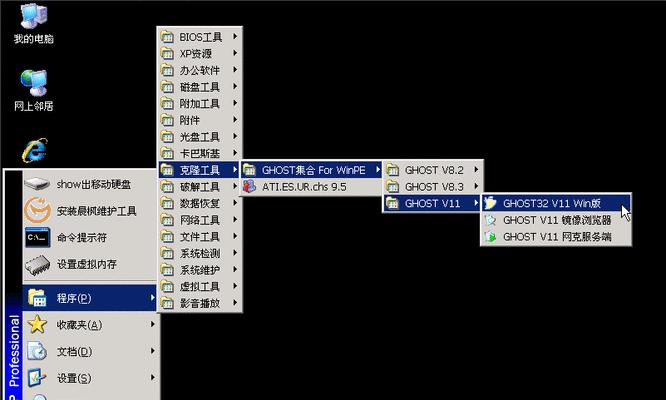Click the GHOST集合 For WinPE folder icon
Viewport: 666px width, 400px height.
[249, 170]
